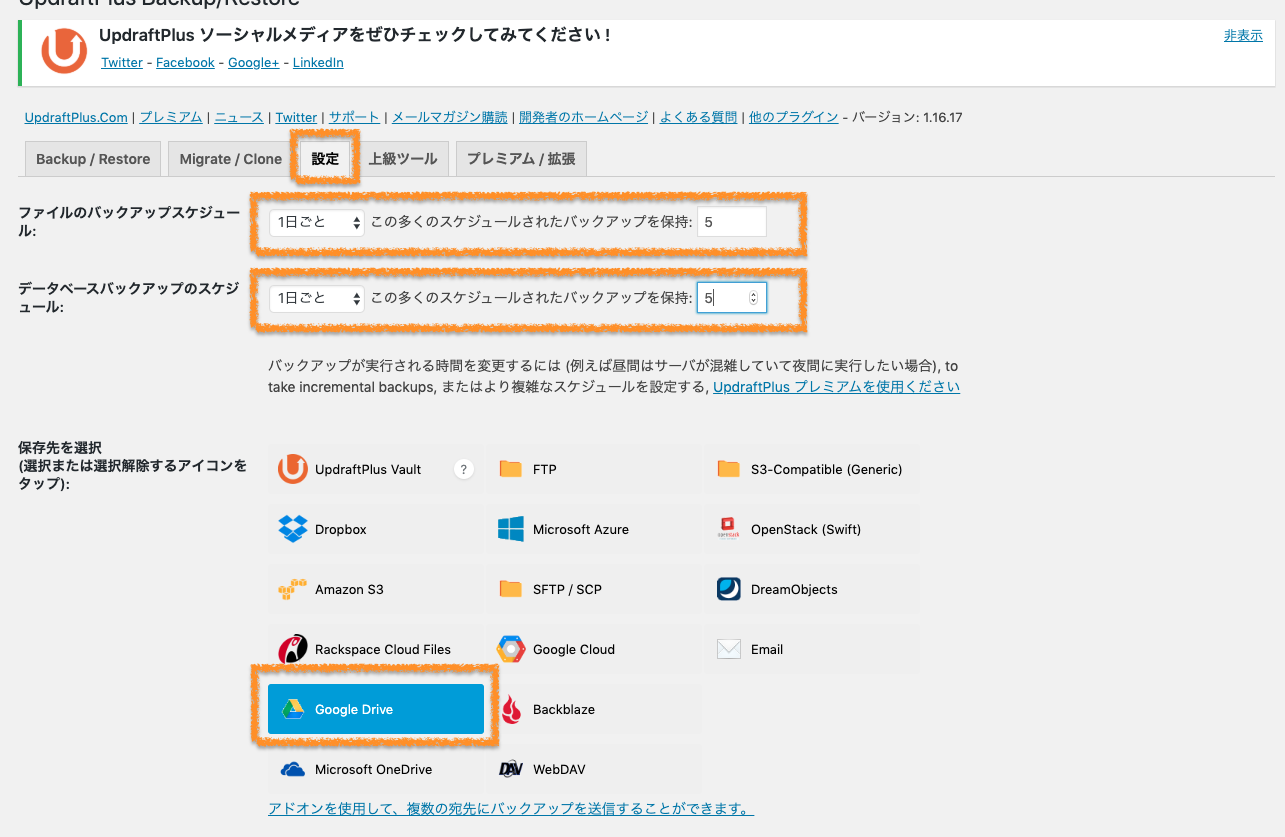Screen dimensions: 1285x837
Task: Choose the Microsoft Azure storage label
Action: click(581, 529)
